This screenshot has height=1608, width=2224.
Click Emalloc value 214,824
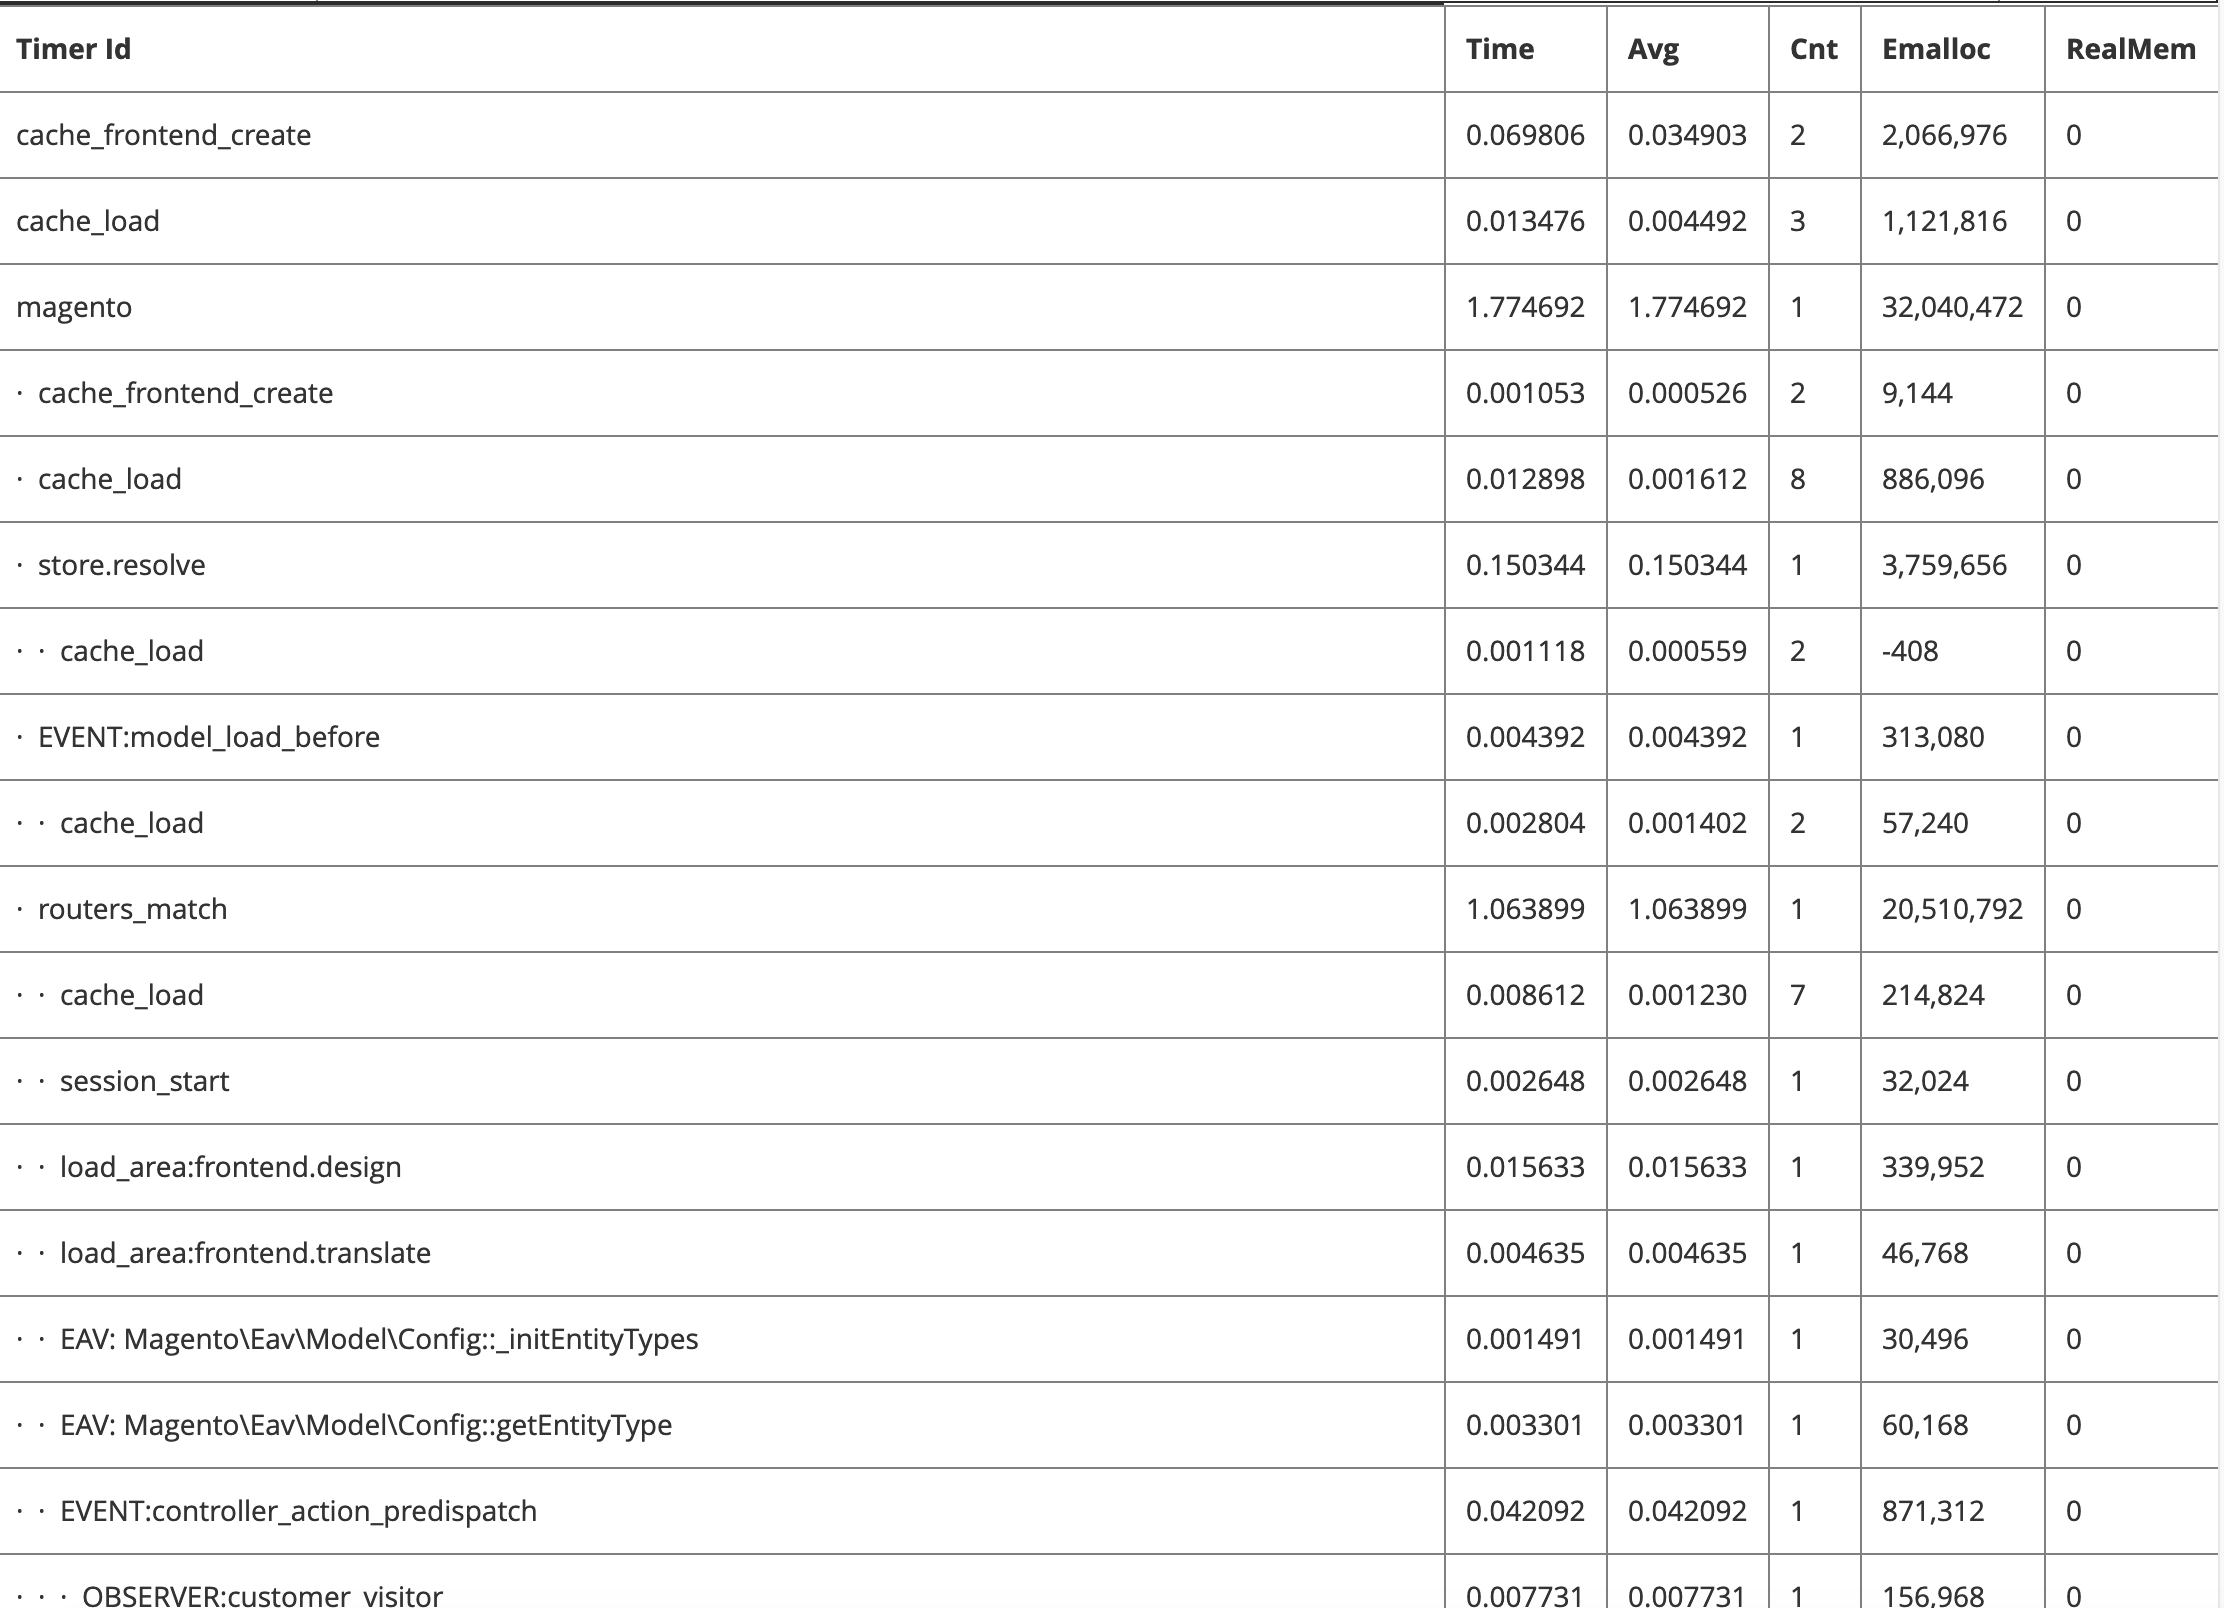click(x=1933, y=995)
